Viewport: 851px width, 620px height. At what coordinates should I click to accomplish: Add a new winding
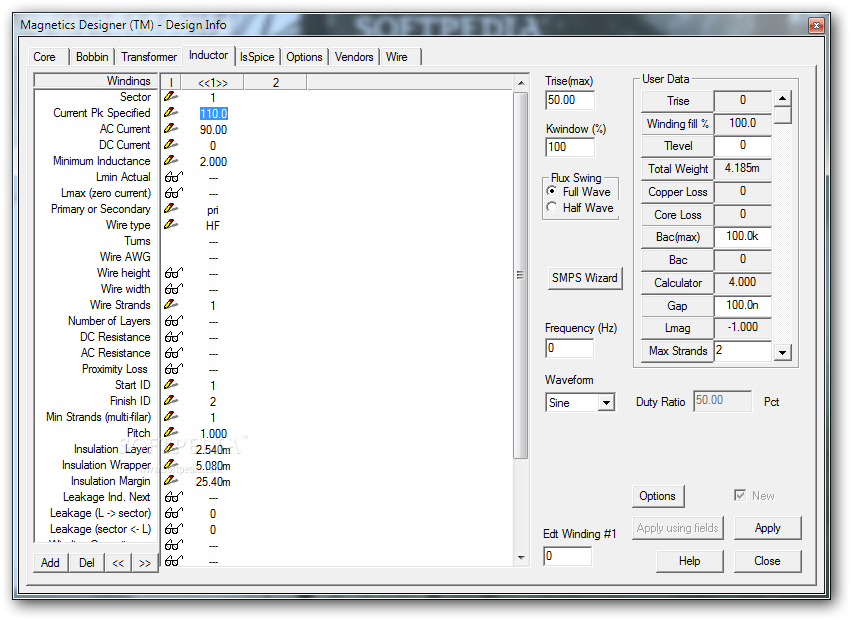(50, 563)
